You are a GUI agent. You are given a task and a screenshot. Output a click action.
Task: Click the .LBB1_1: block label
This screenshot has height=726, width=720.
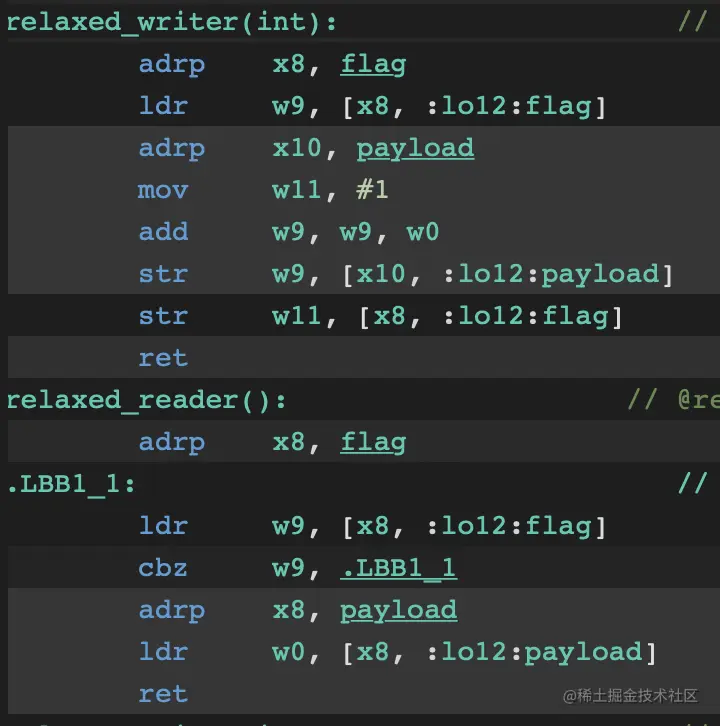point(71,484)
